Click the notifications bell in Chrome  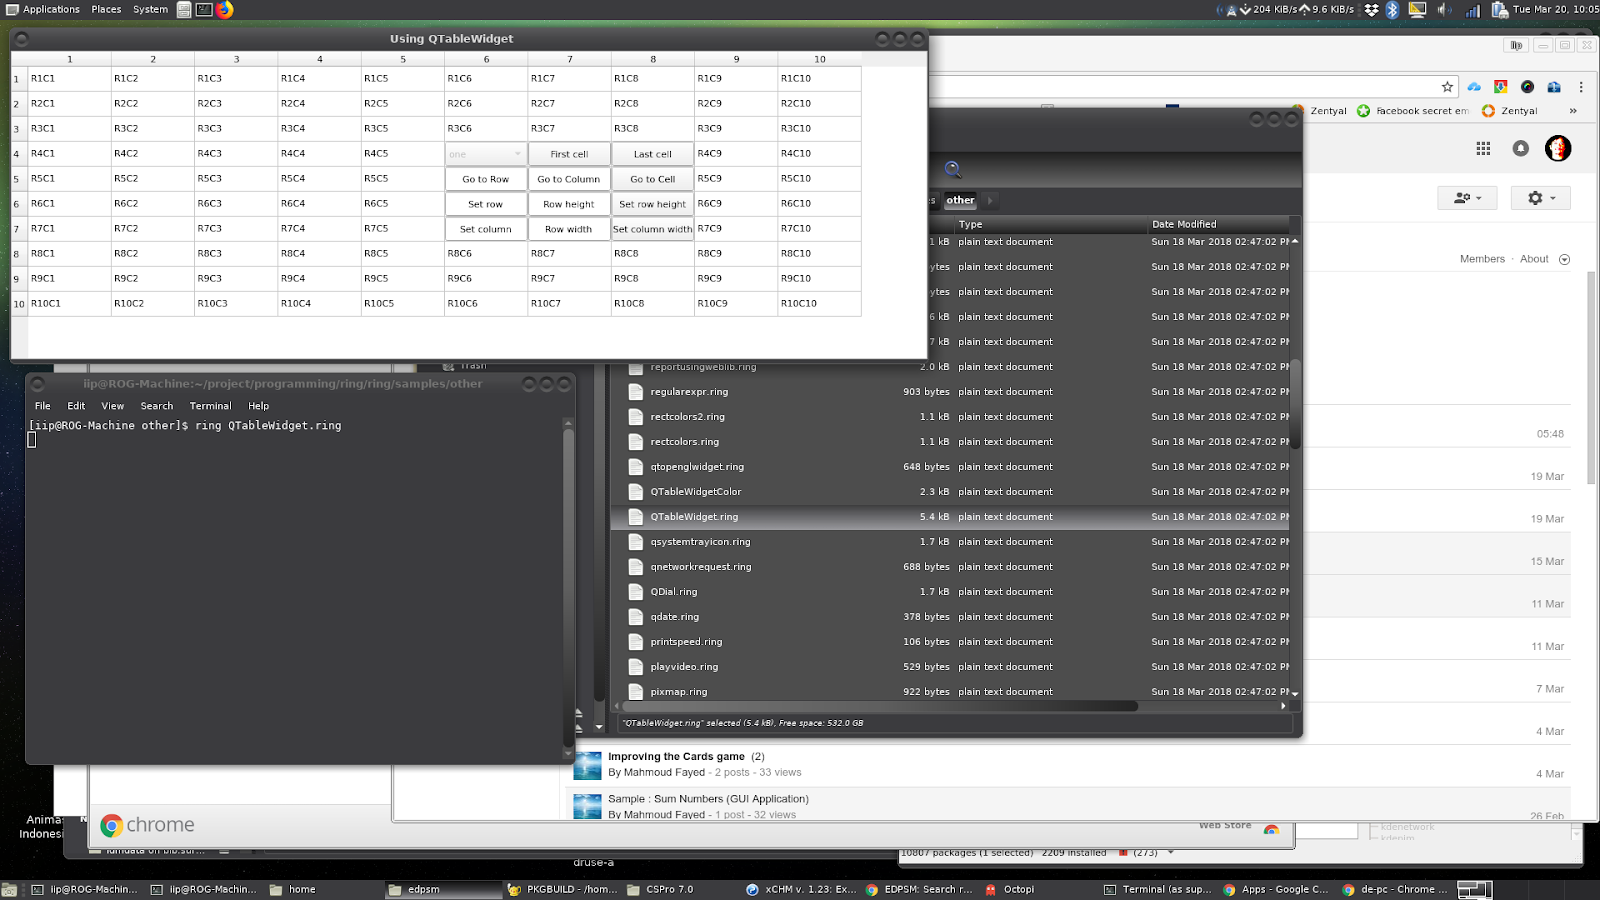tap(1521, 148)
